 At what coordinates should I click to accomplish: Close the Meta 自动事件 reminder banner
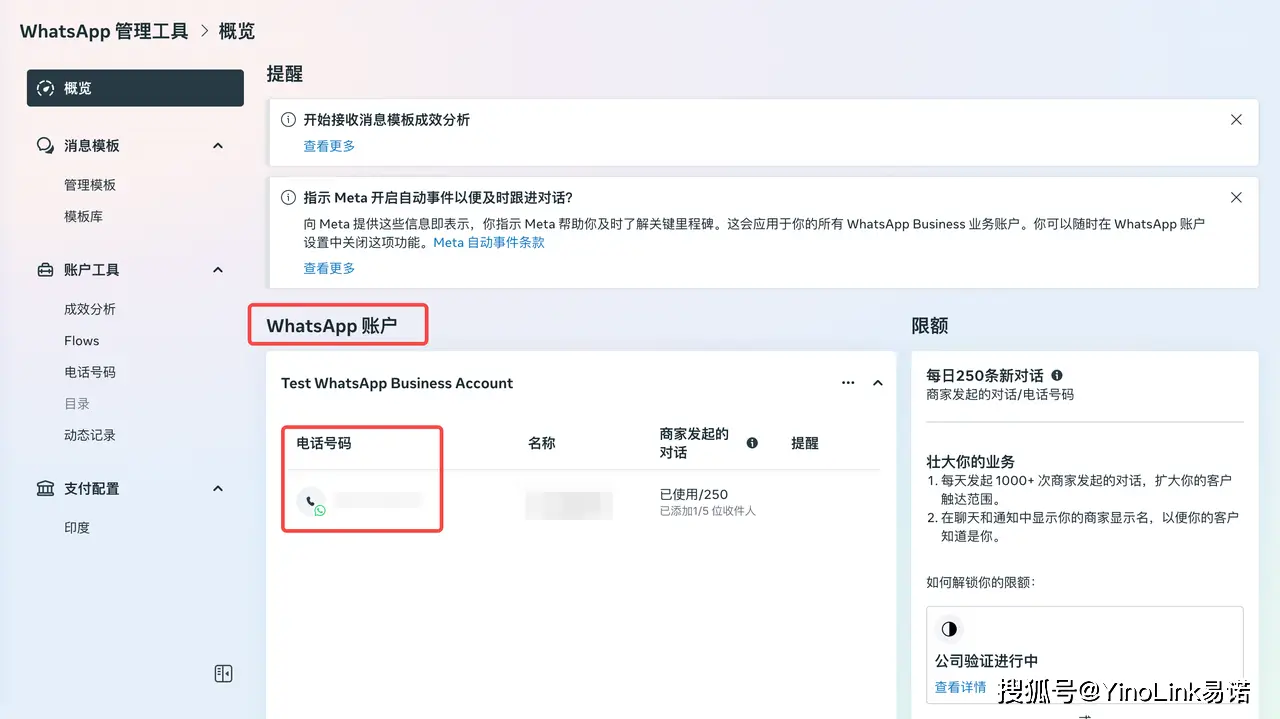coord(1236,198)
